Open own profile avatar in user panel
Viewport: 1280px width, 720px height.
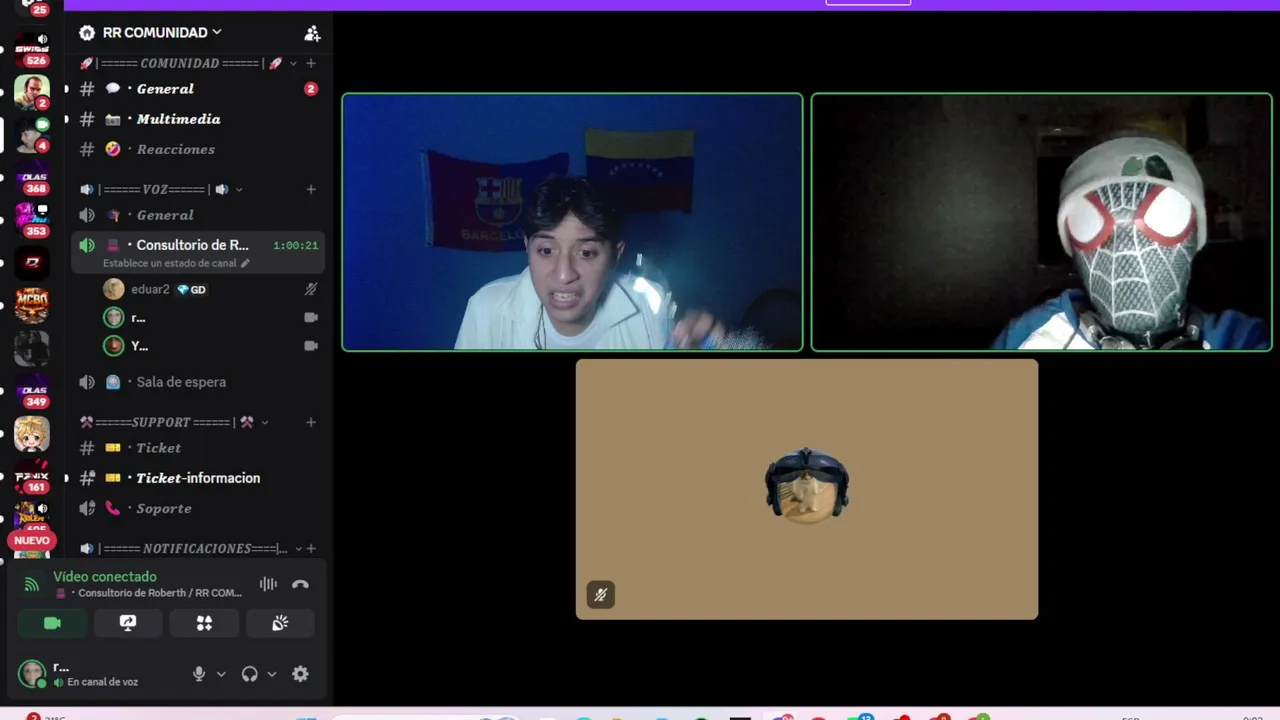32,673
